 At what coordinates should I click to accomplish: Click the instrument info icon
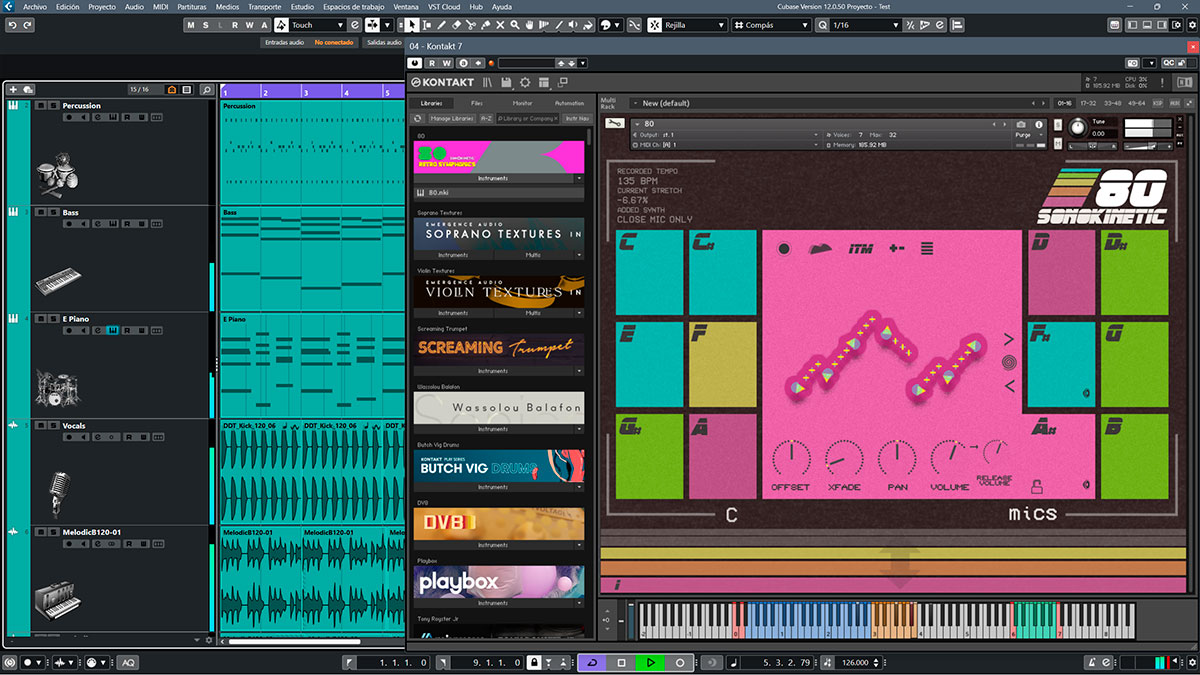point(1038,124)
